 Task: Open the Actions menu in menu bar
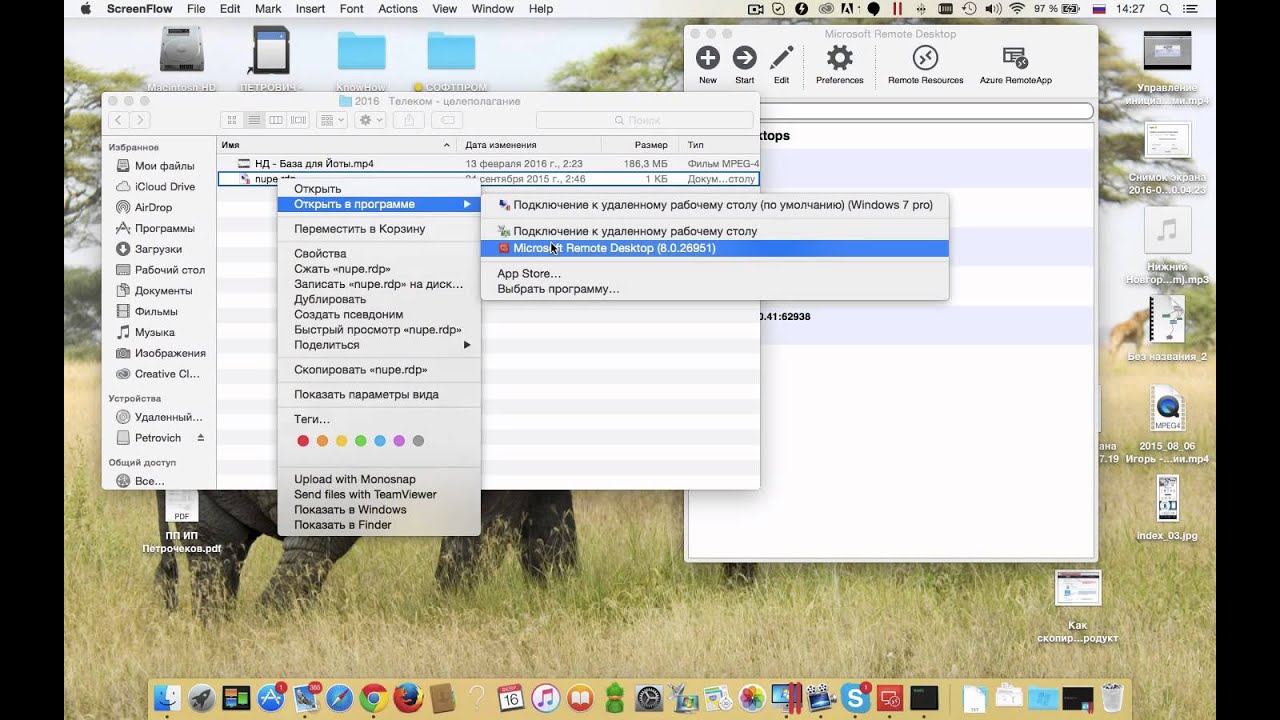click(x=398, y=9)
